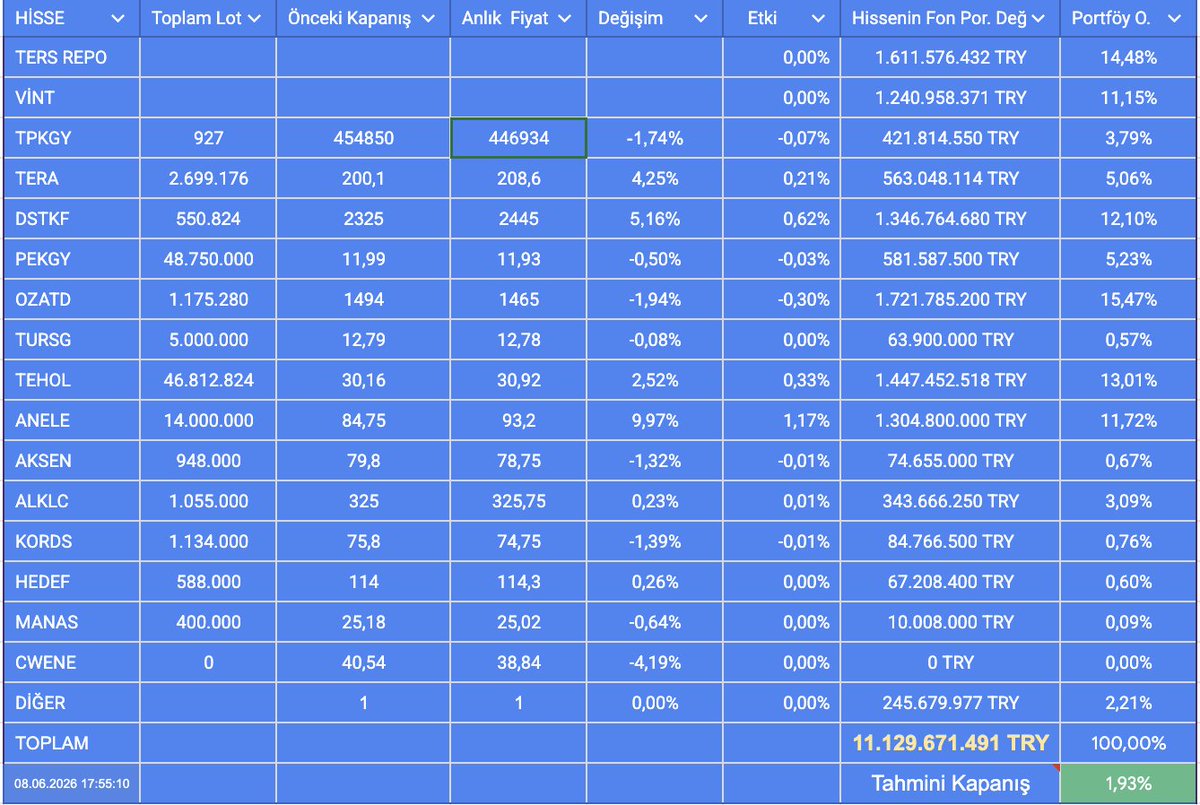The width and height of the screenshot is (1200, 805).
Task: Select VİNT fund value 1.240.958.371 TRY
Action: point(950,98)
